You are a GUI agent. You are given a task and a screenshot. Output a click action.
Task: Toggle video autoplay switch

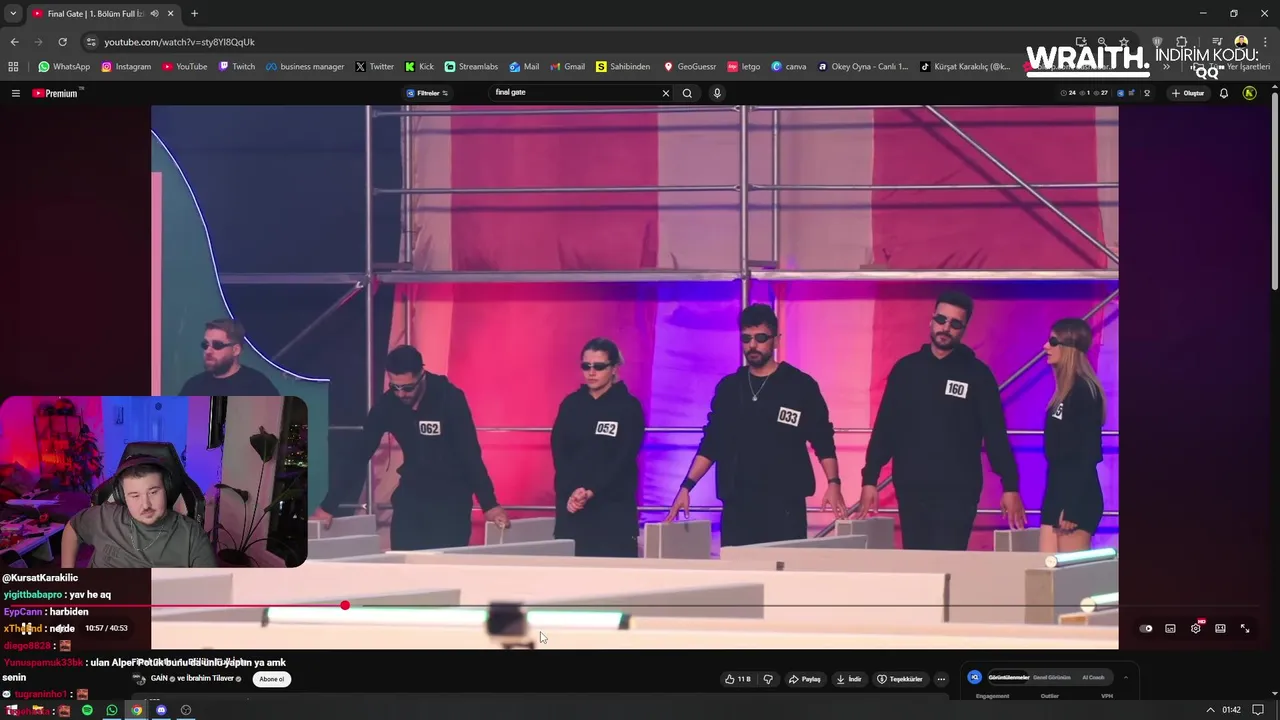(x=1146, y=629)
